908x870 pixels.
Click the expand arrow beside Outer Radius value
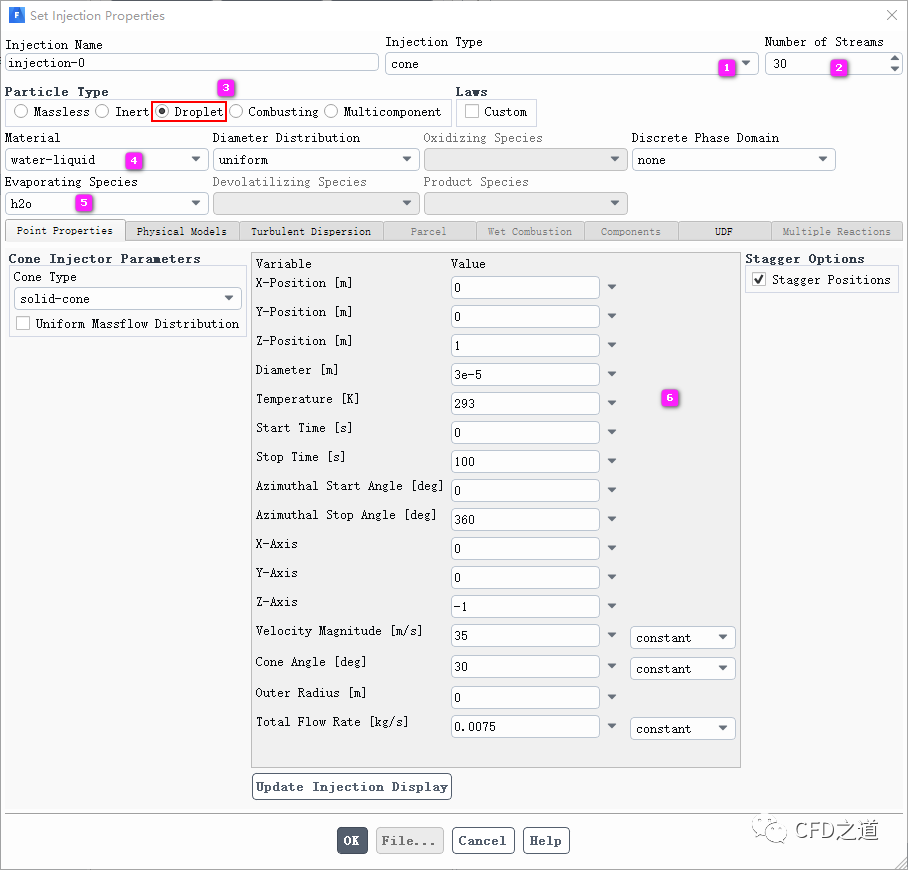click(x=612, y=698)
